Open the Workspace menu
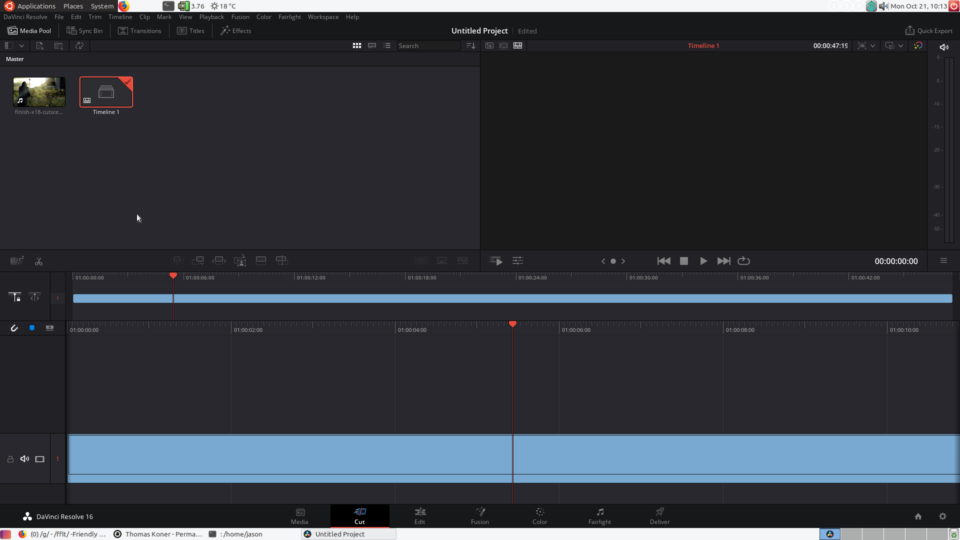Image resolution: width=960 pixels, height=540 pixels. click(x=323, y=17)
